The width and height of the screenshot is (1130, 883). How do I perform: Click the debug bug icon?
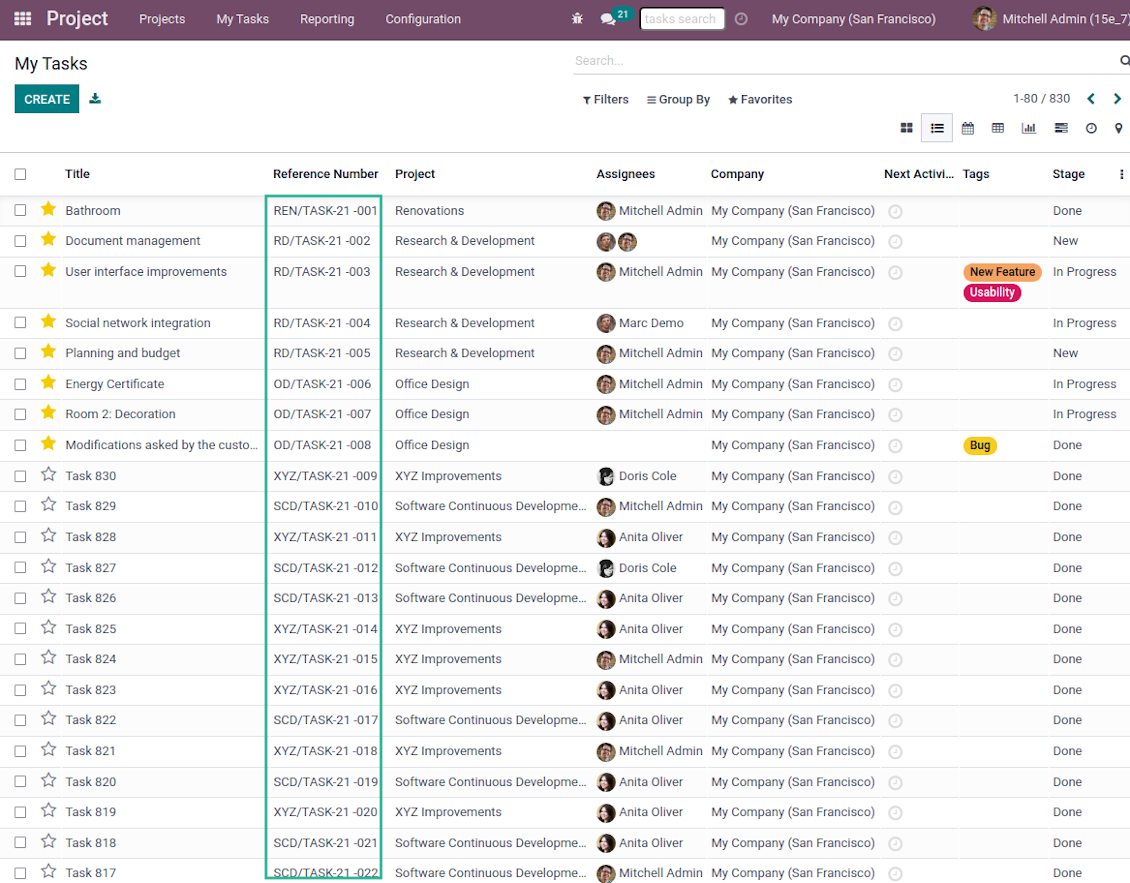coord(577,19)
